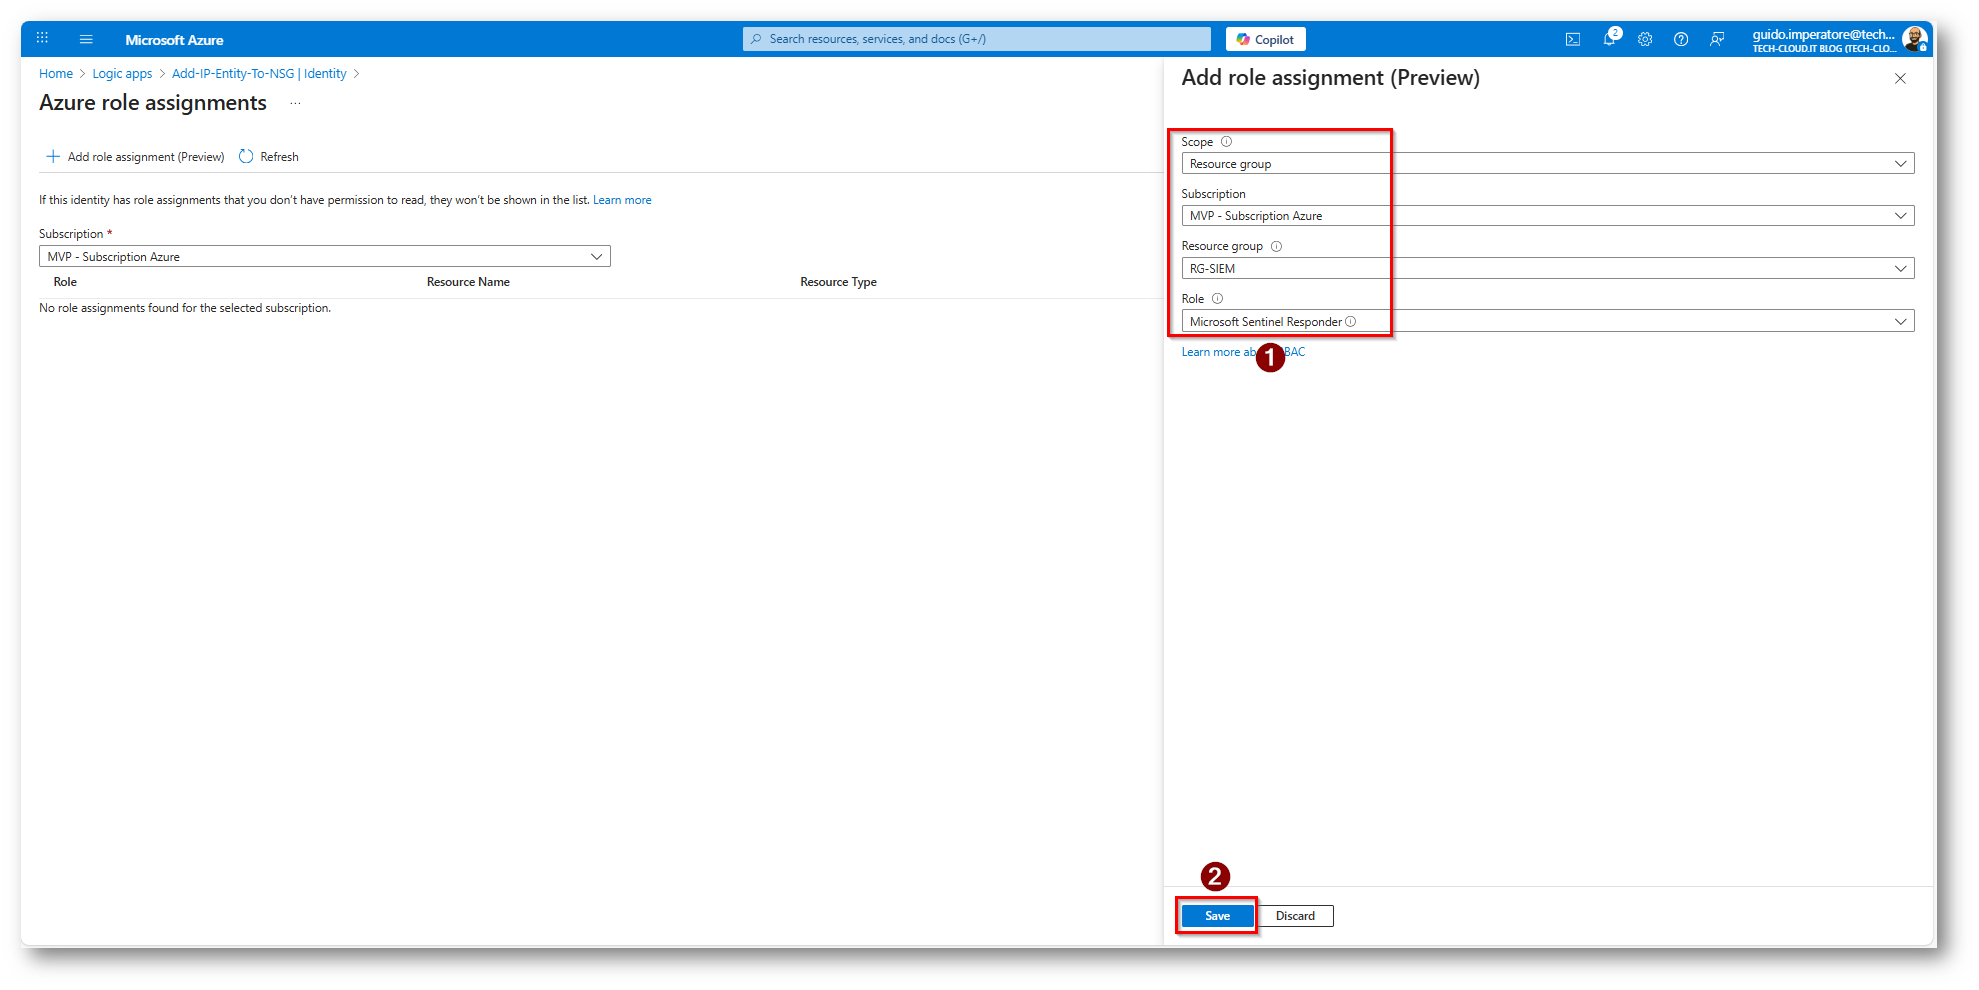Screen dimensions: 1979x990
Task: Show info for Microsoft Sentinel Responder role
Action: (x=1351, y=321)
